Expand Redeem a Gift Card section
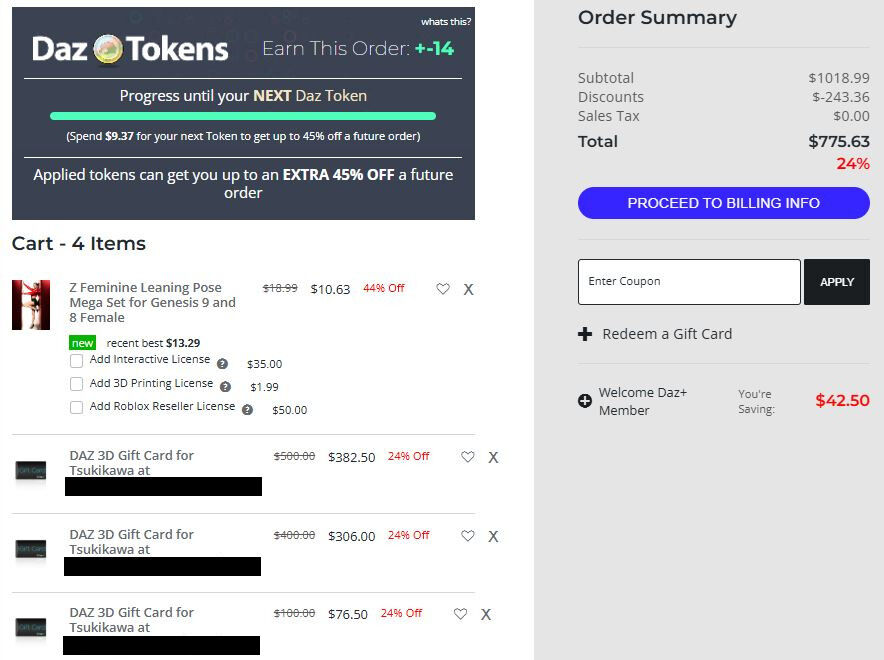Screen dimensions: 884x660 click(655, 334)
